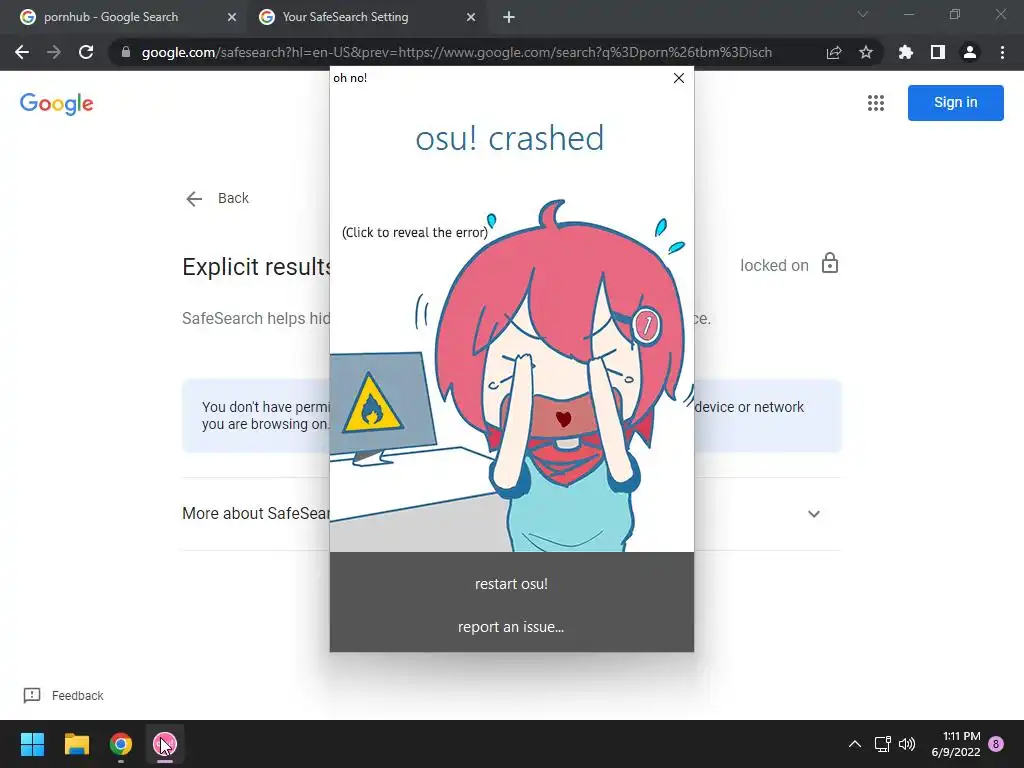Image resolution: width=1024 pixels, height=768 pixels.
Task: Click the fire warning sign on monitor illustration
Action: click(372, 404)
